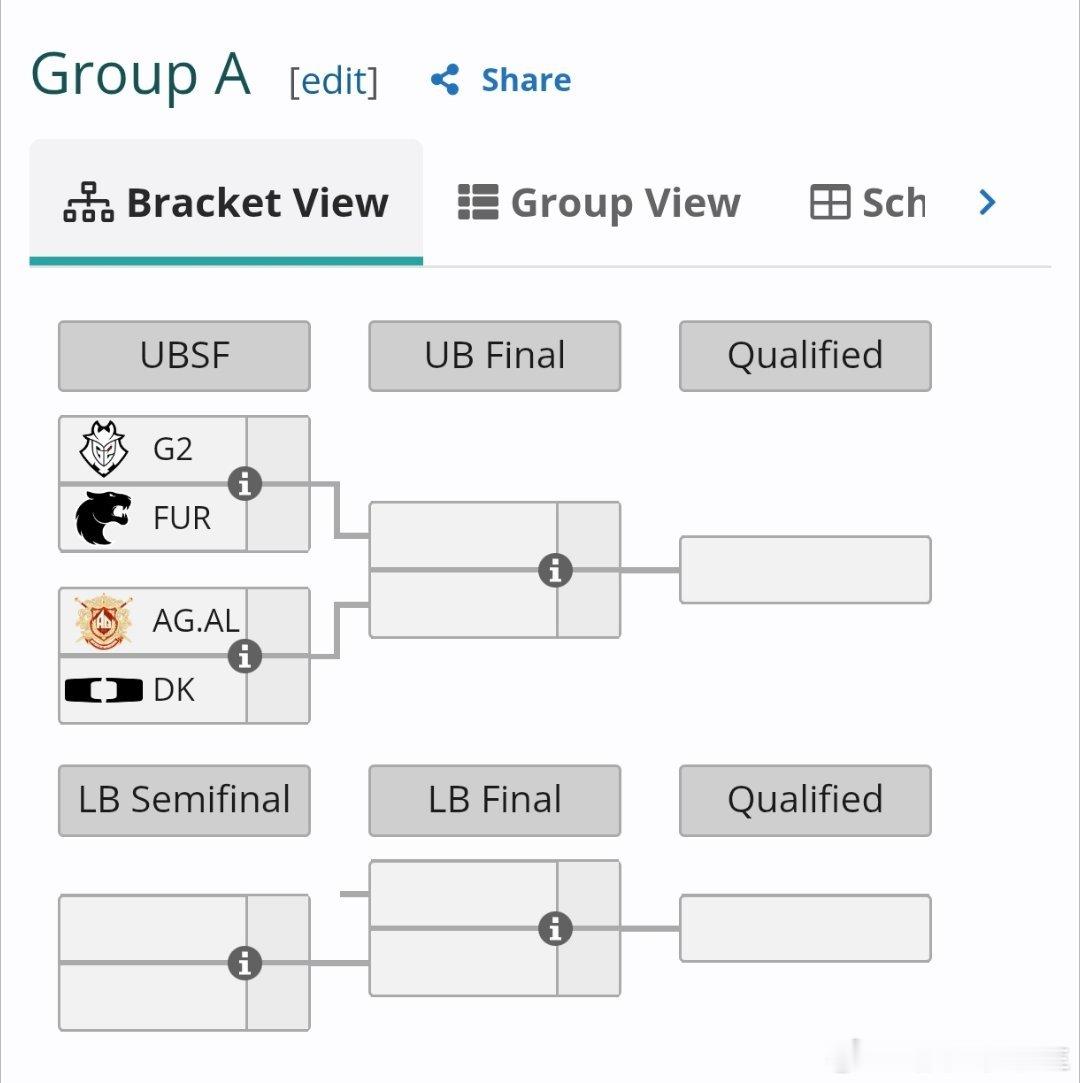Viewport: 1080px width, 1083px height.
Task: Click the DK team logo
Action: pos(104,690)
